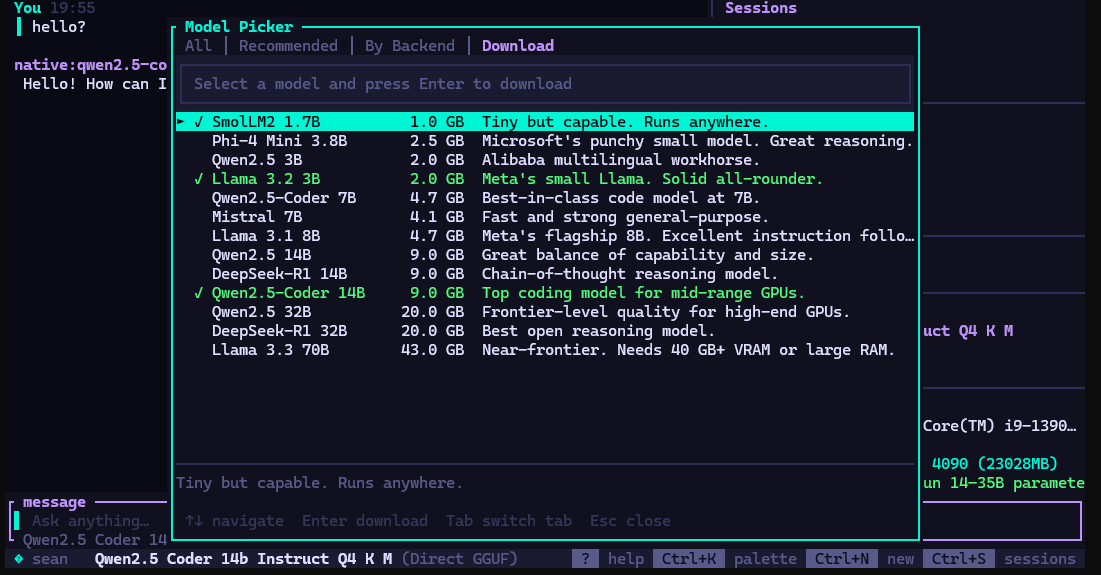
Task: Click the message input 'Ask anything…'
Action: [x=91, y=521]
